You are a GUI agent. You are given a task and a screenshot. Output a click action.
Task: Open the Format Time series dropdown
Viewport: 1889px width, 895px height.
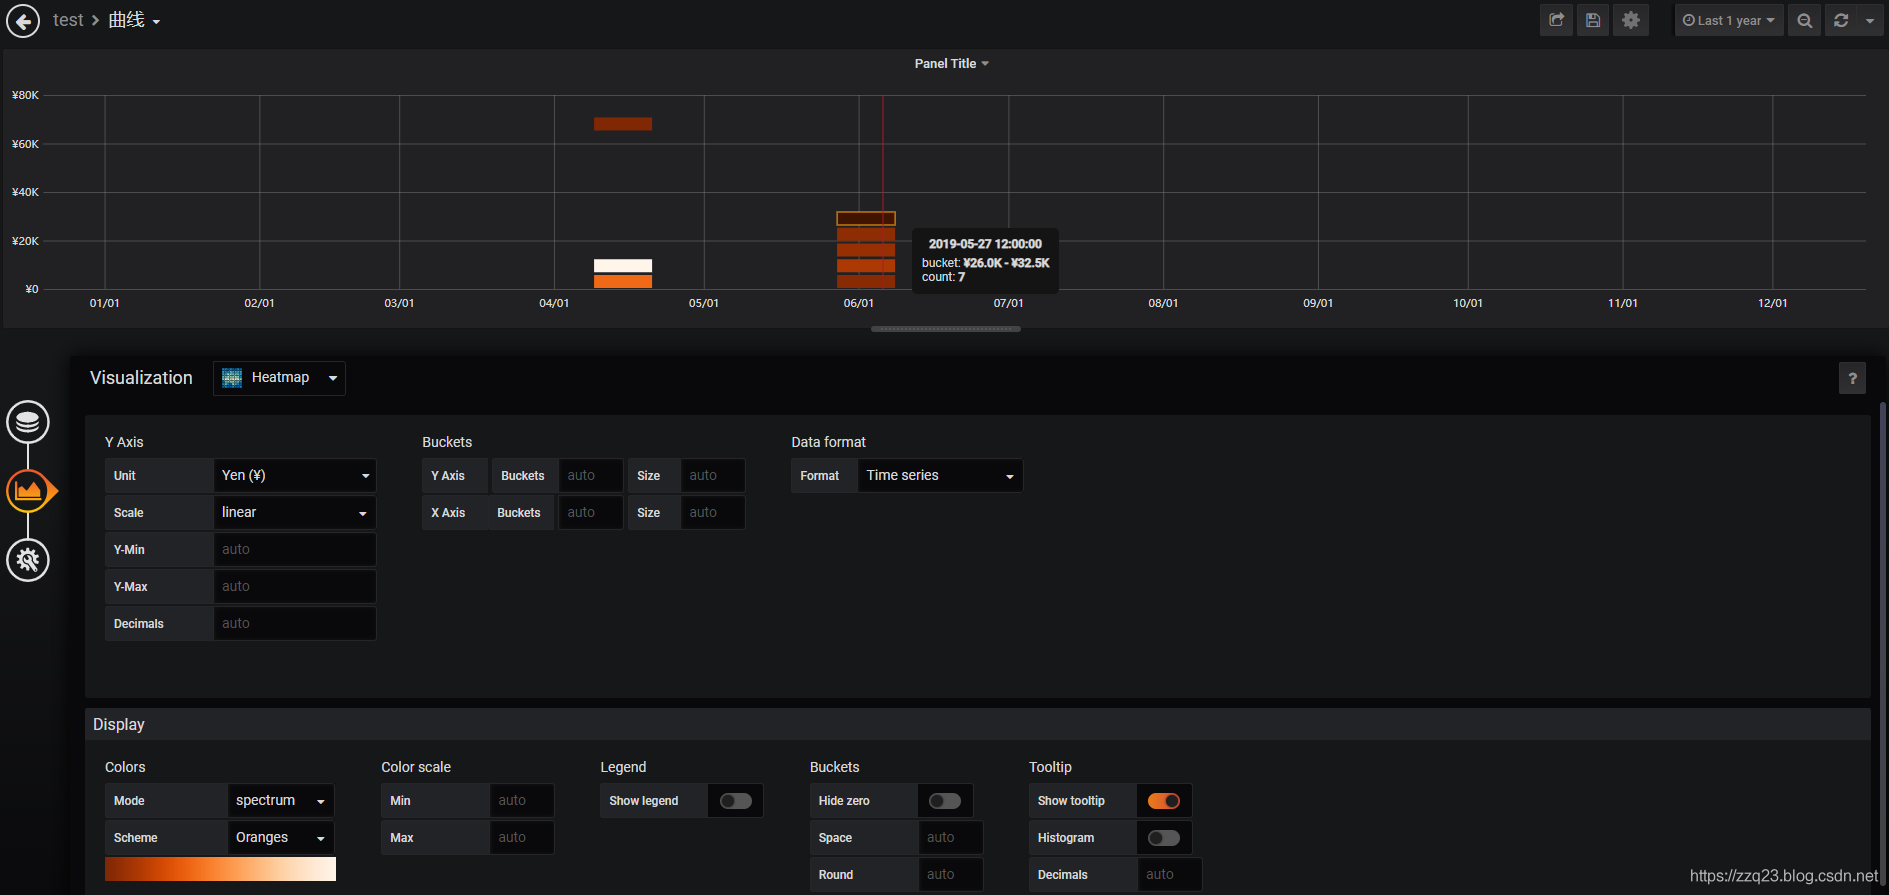(x=940, y=476)
